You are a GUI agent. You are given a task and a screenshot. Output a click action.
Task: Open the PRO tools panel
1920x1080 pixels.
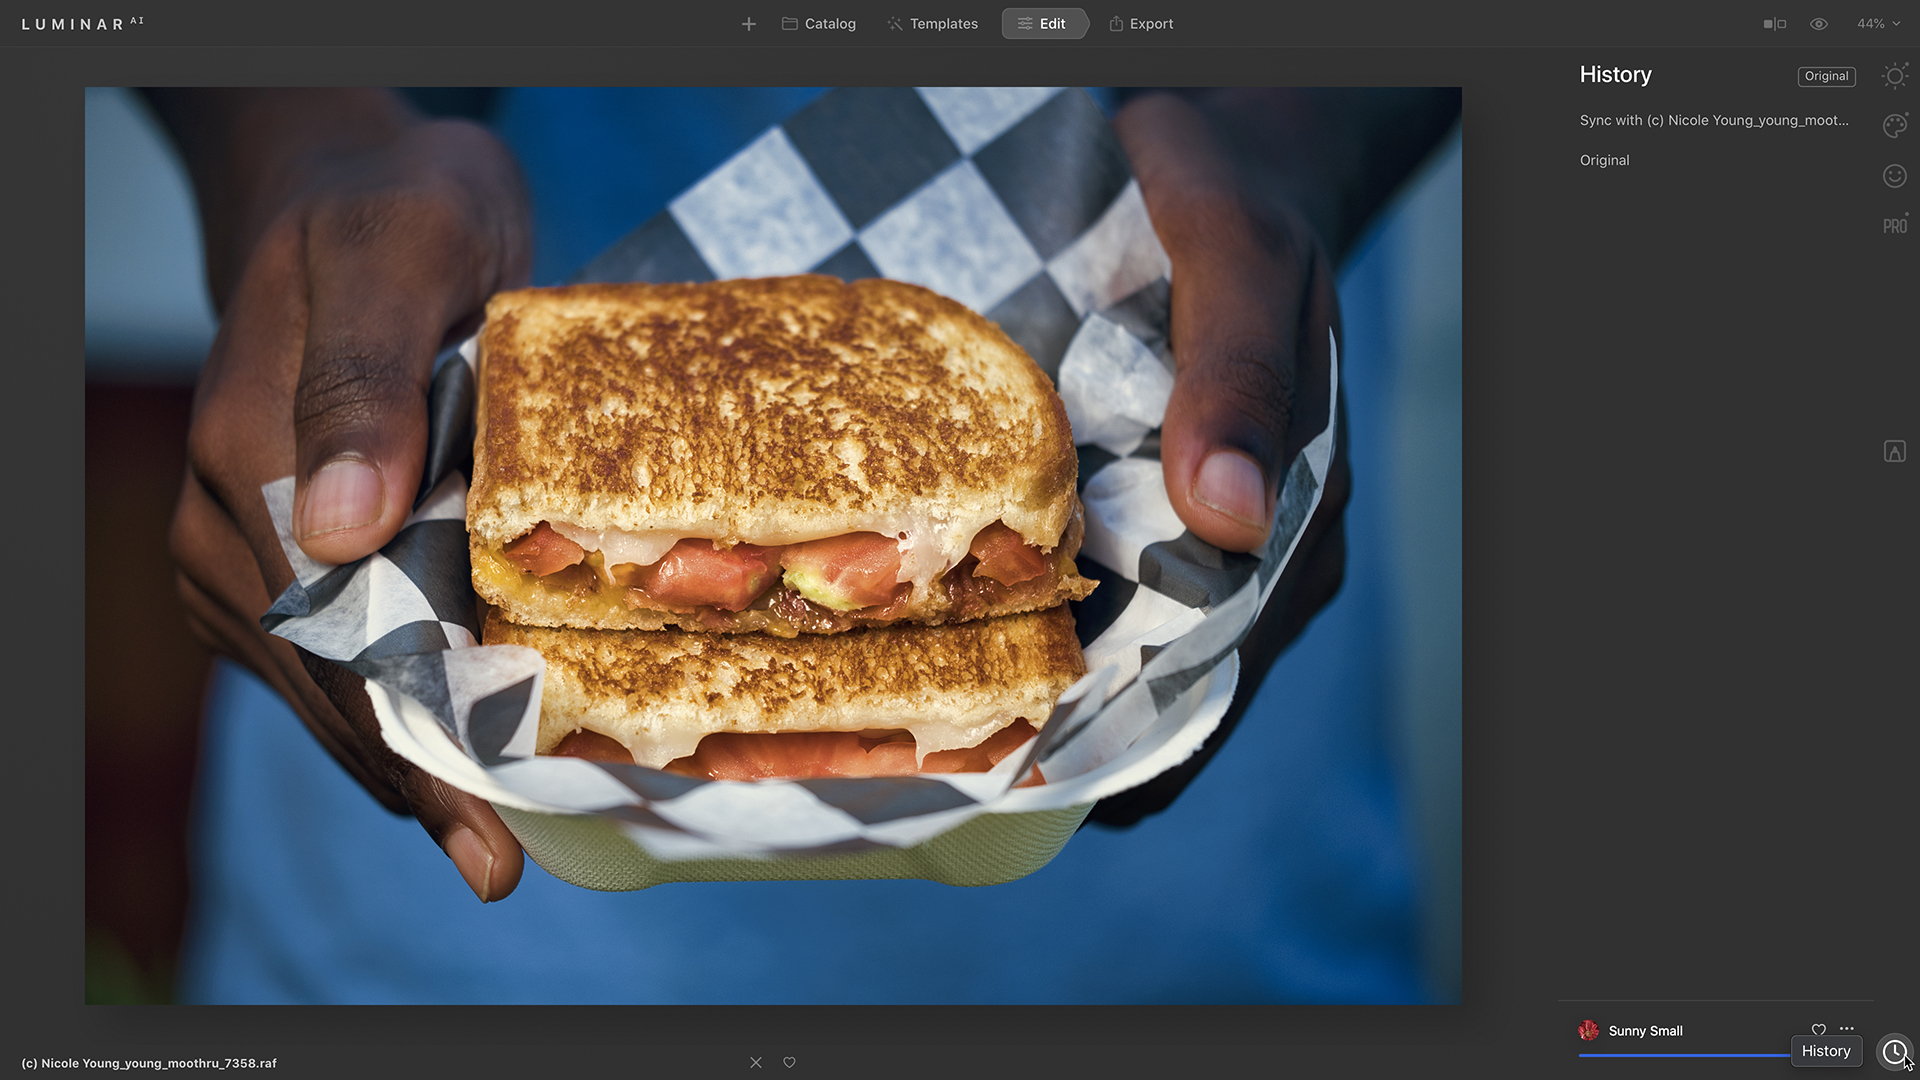click(x=1895, y=225)
